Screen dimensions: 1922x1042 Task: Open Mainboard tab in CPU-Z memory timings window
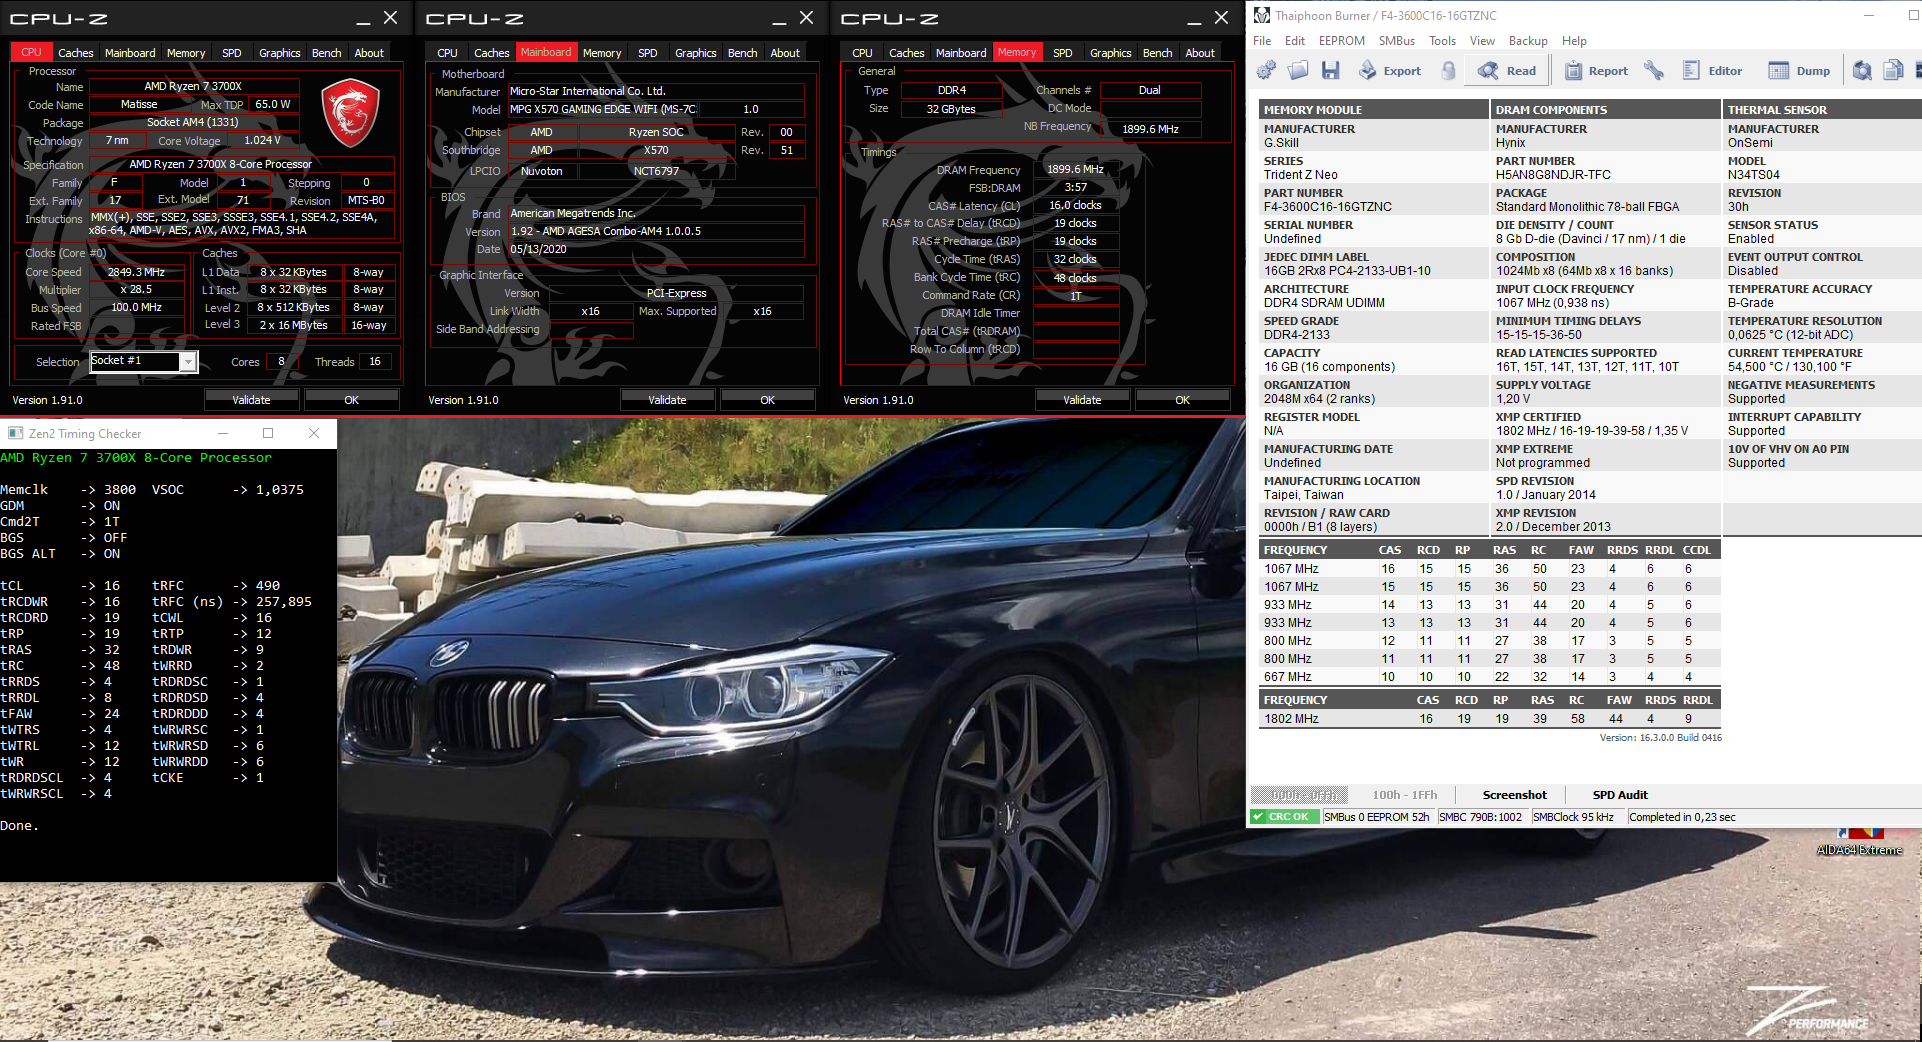(961, 53)
